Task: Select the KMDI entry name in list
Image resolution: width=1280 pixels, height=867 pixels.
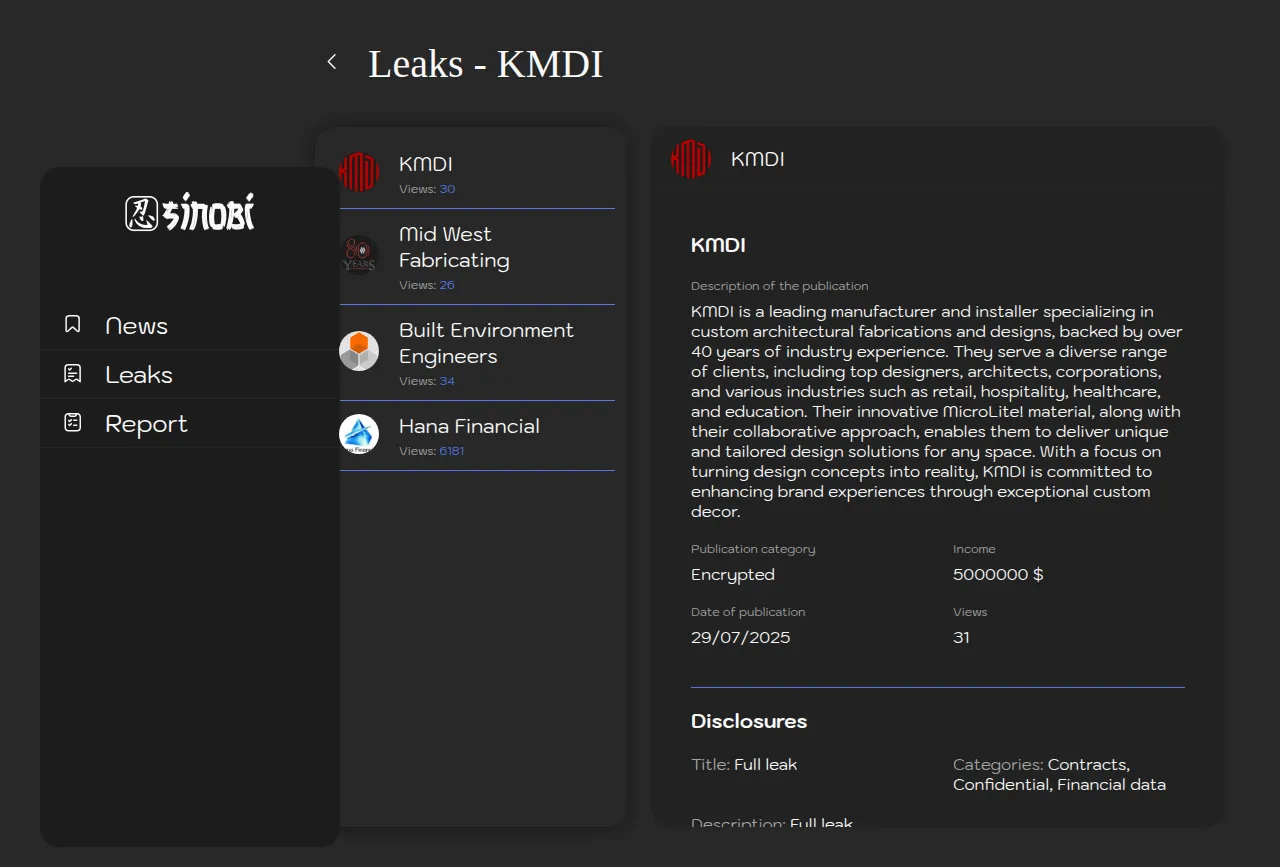Action: pos(426,164)
